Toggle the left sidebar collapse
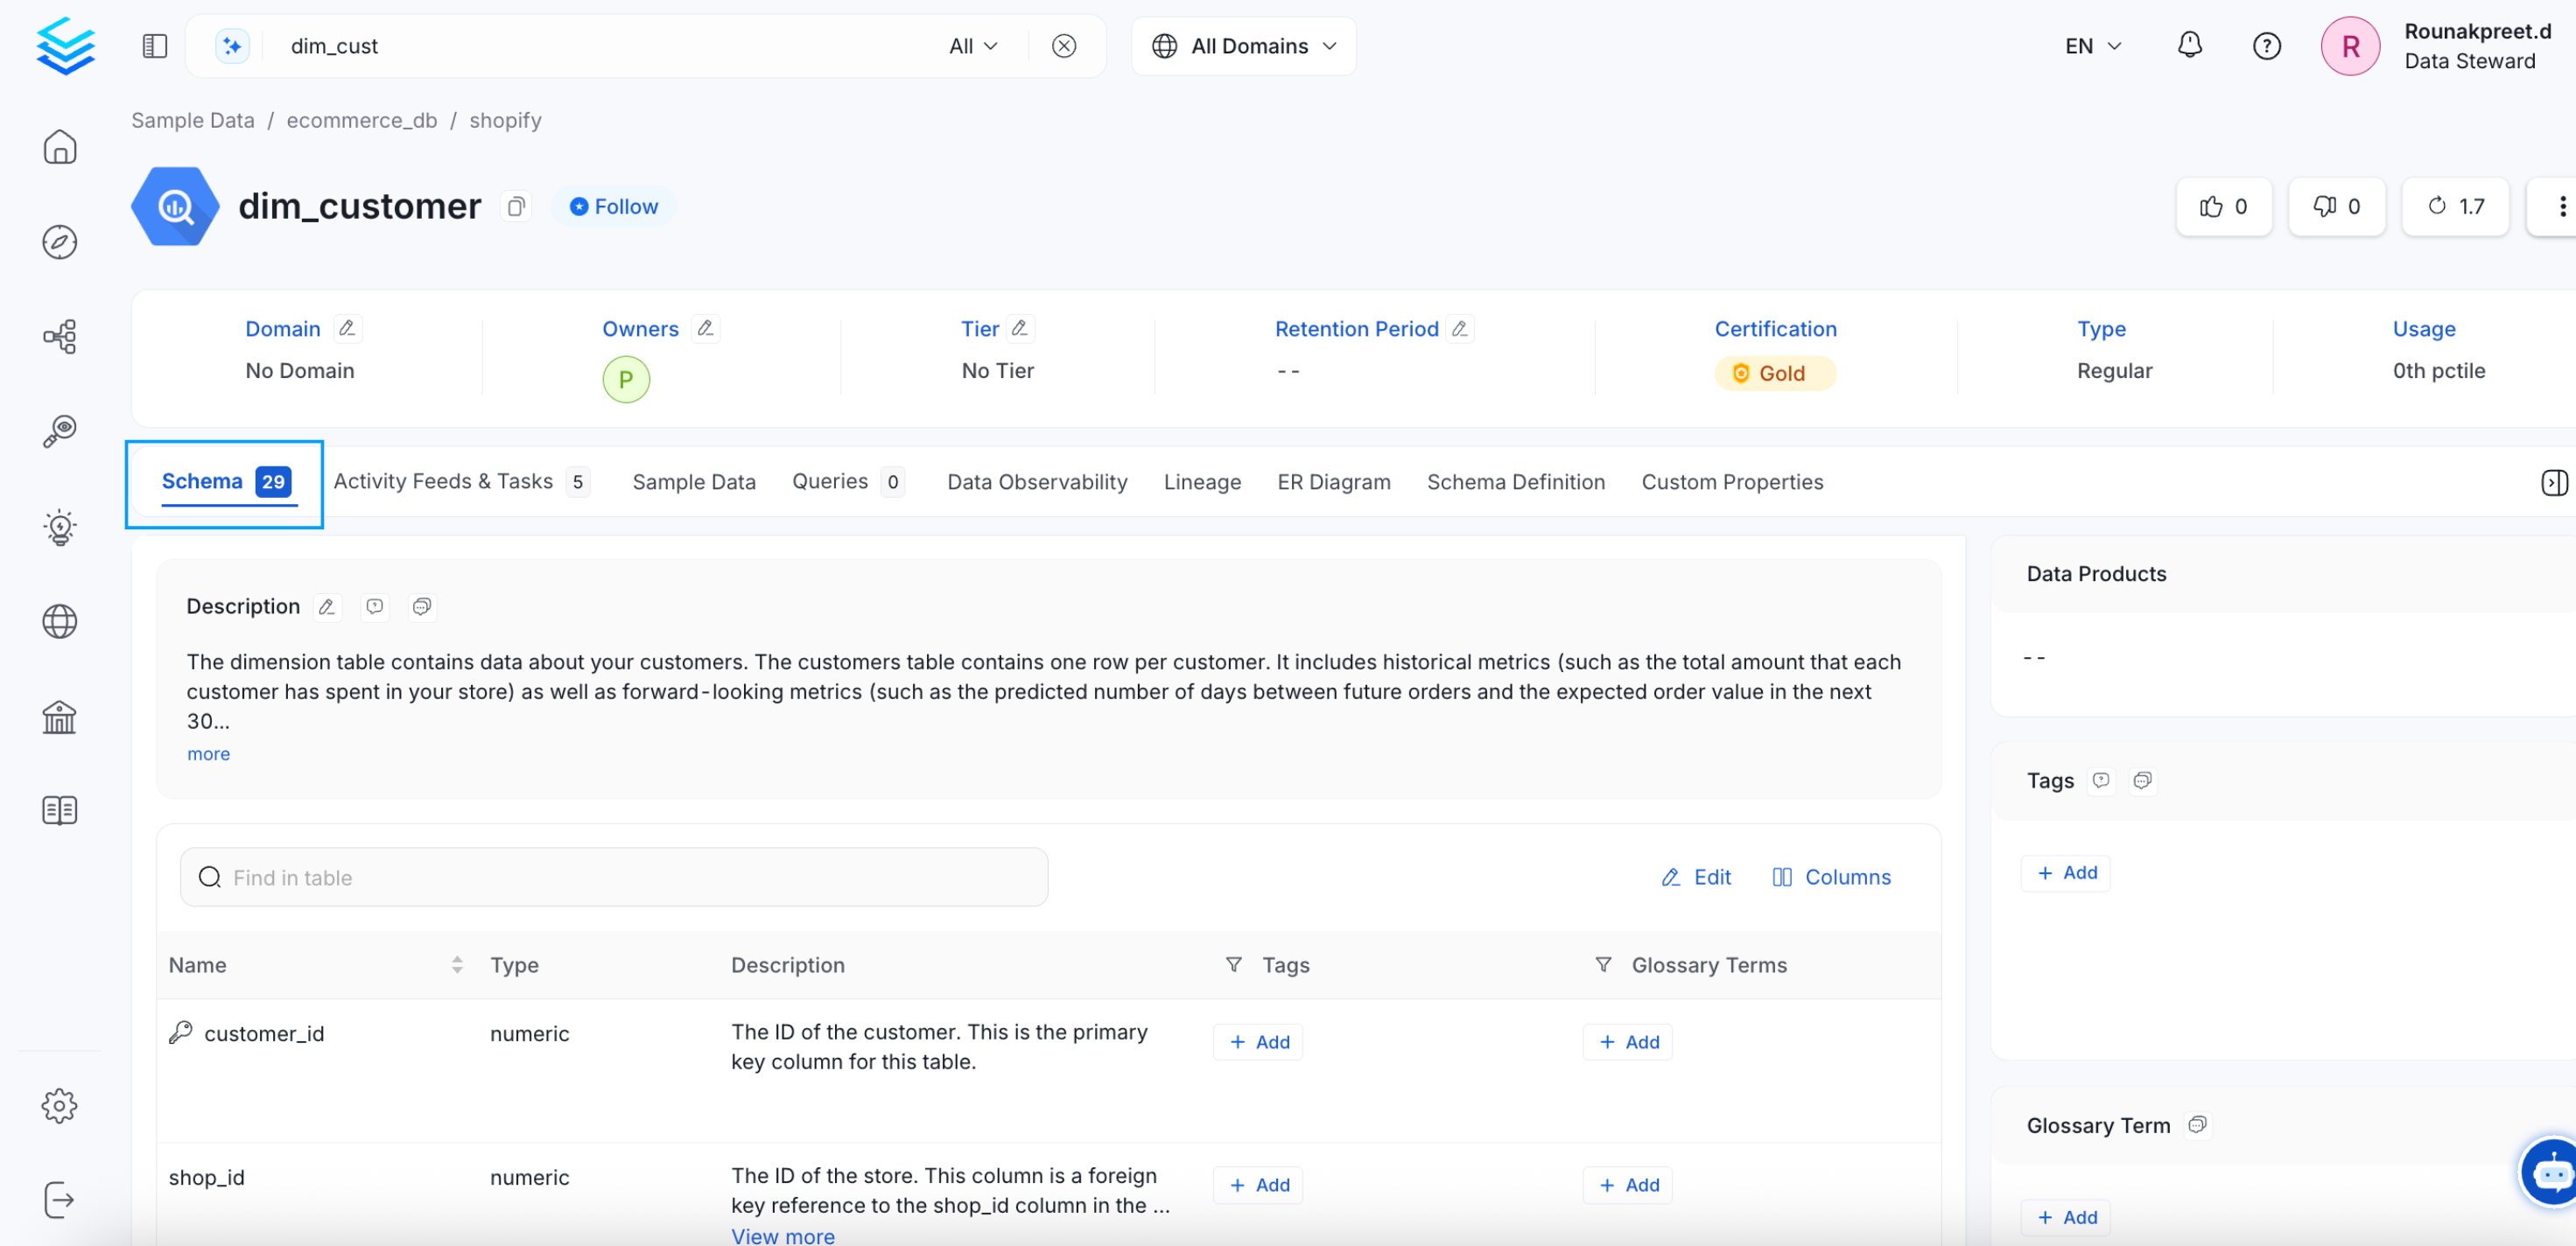 155,46
